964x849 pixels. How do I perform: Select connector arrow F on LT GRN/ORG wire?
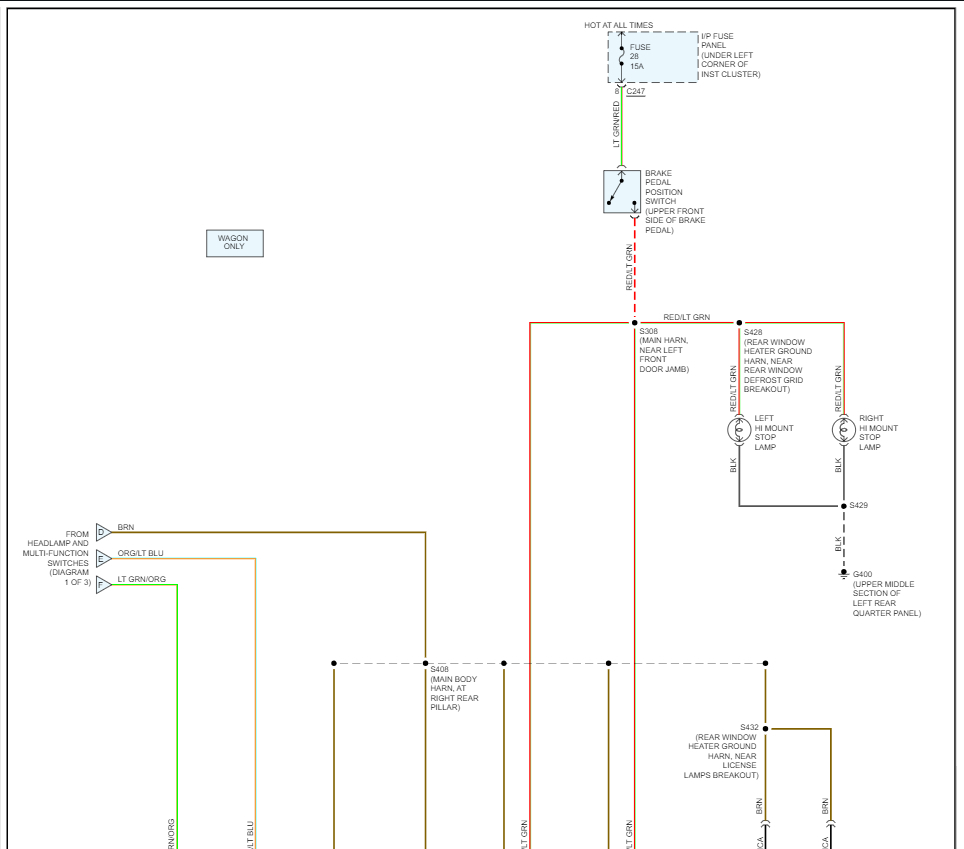coord(103,584)
